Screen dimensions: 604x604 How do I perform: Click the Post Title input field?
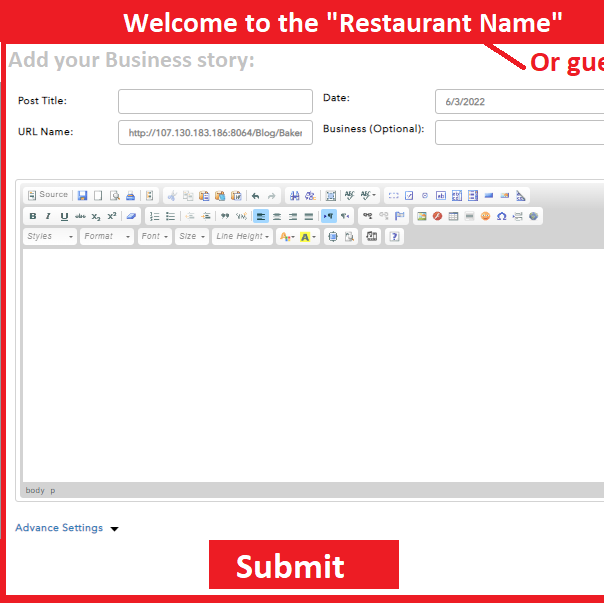click(214, 102)
